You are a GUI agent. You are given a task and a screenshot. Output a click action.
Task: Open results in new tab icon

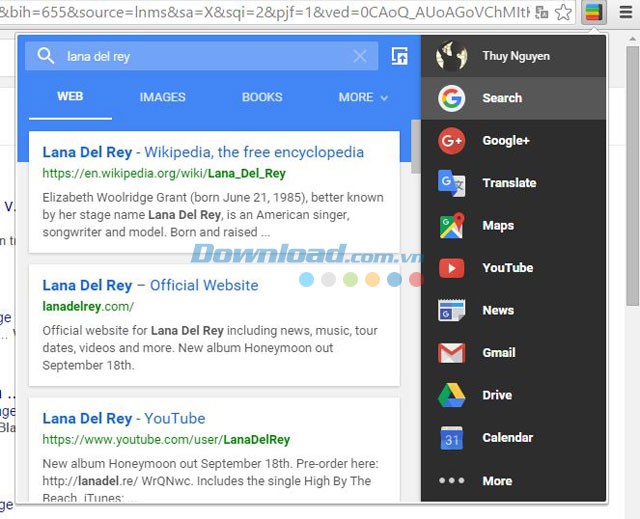click(x=400, y=56)
